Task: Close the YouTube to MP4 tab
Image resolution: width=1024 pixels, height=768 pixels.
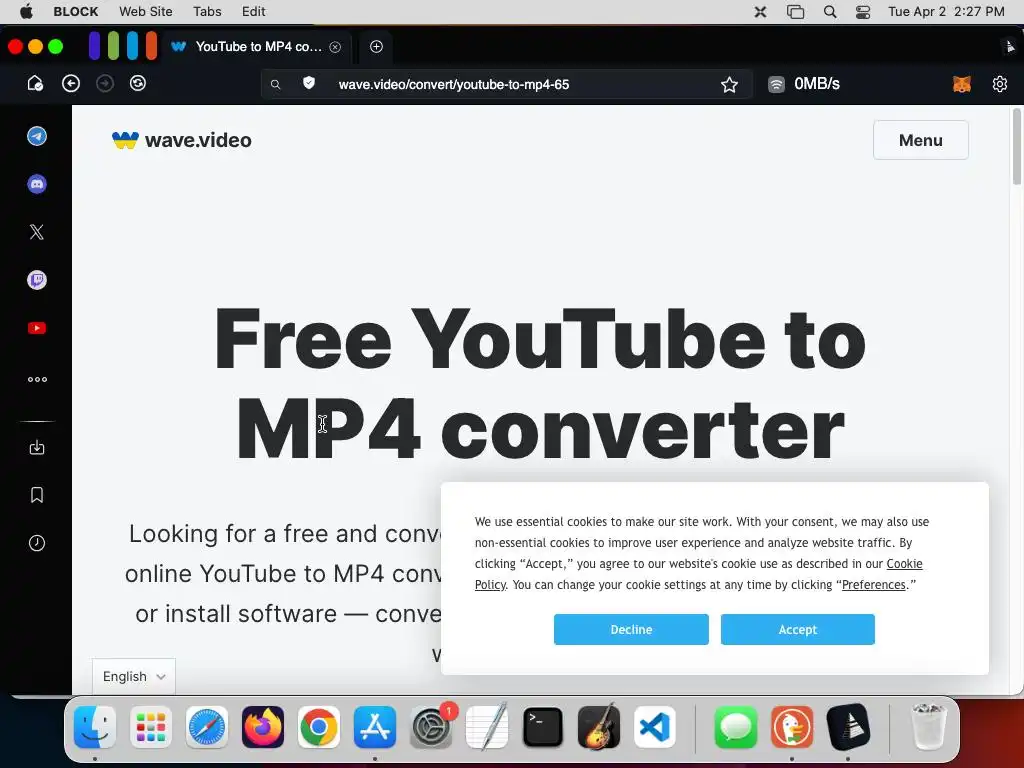Action: click(x=335, y=47)
